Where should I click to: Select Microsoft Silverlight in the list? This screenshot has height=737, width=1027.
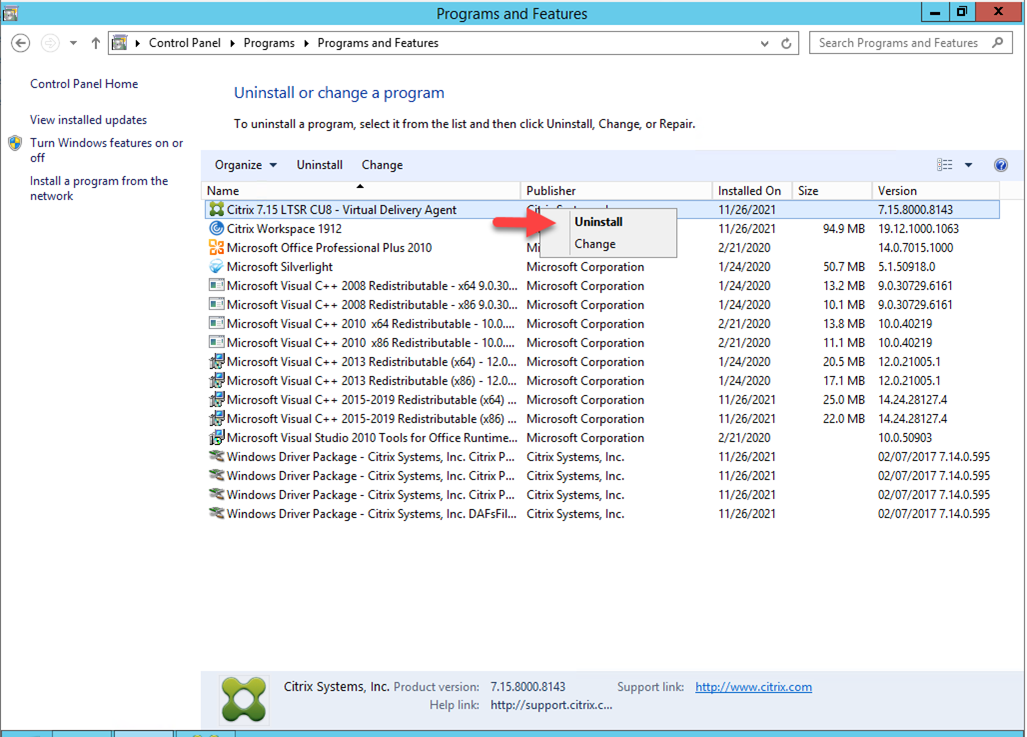(x=280, y=267)
